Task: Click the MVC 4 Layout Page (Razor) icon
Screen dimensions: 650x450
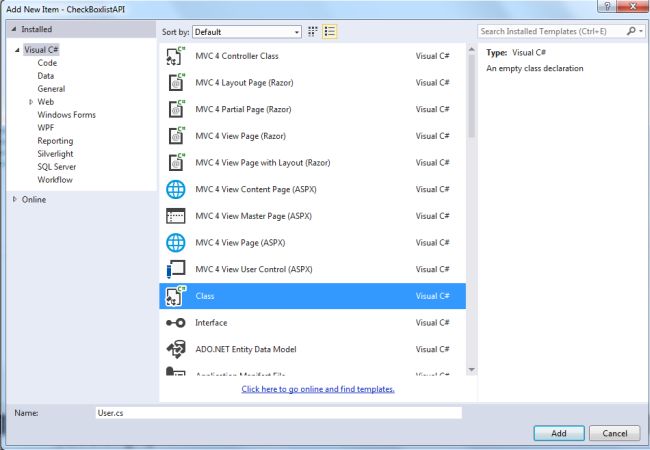Action: [x=176, y=82]
